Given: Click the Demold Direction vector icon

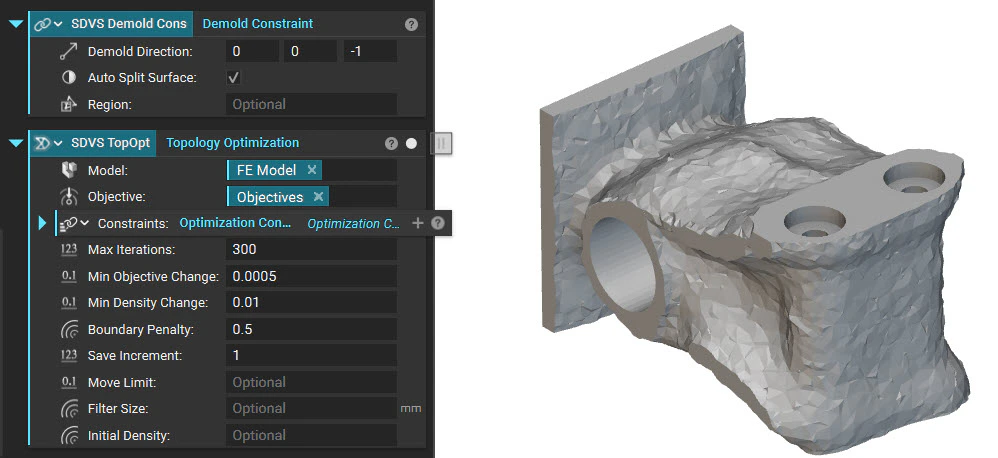Looking at the screenshot, I should click(x=69, y=51).
